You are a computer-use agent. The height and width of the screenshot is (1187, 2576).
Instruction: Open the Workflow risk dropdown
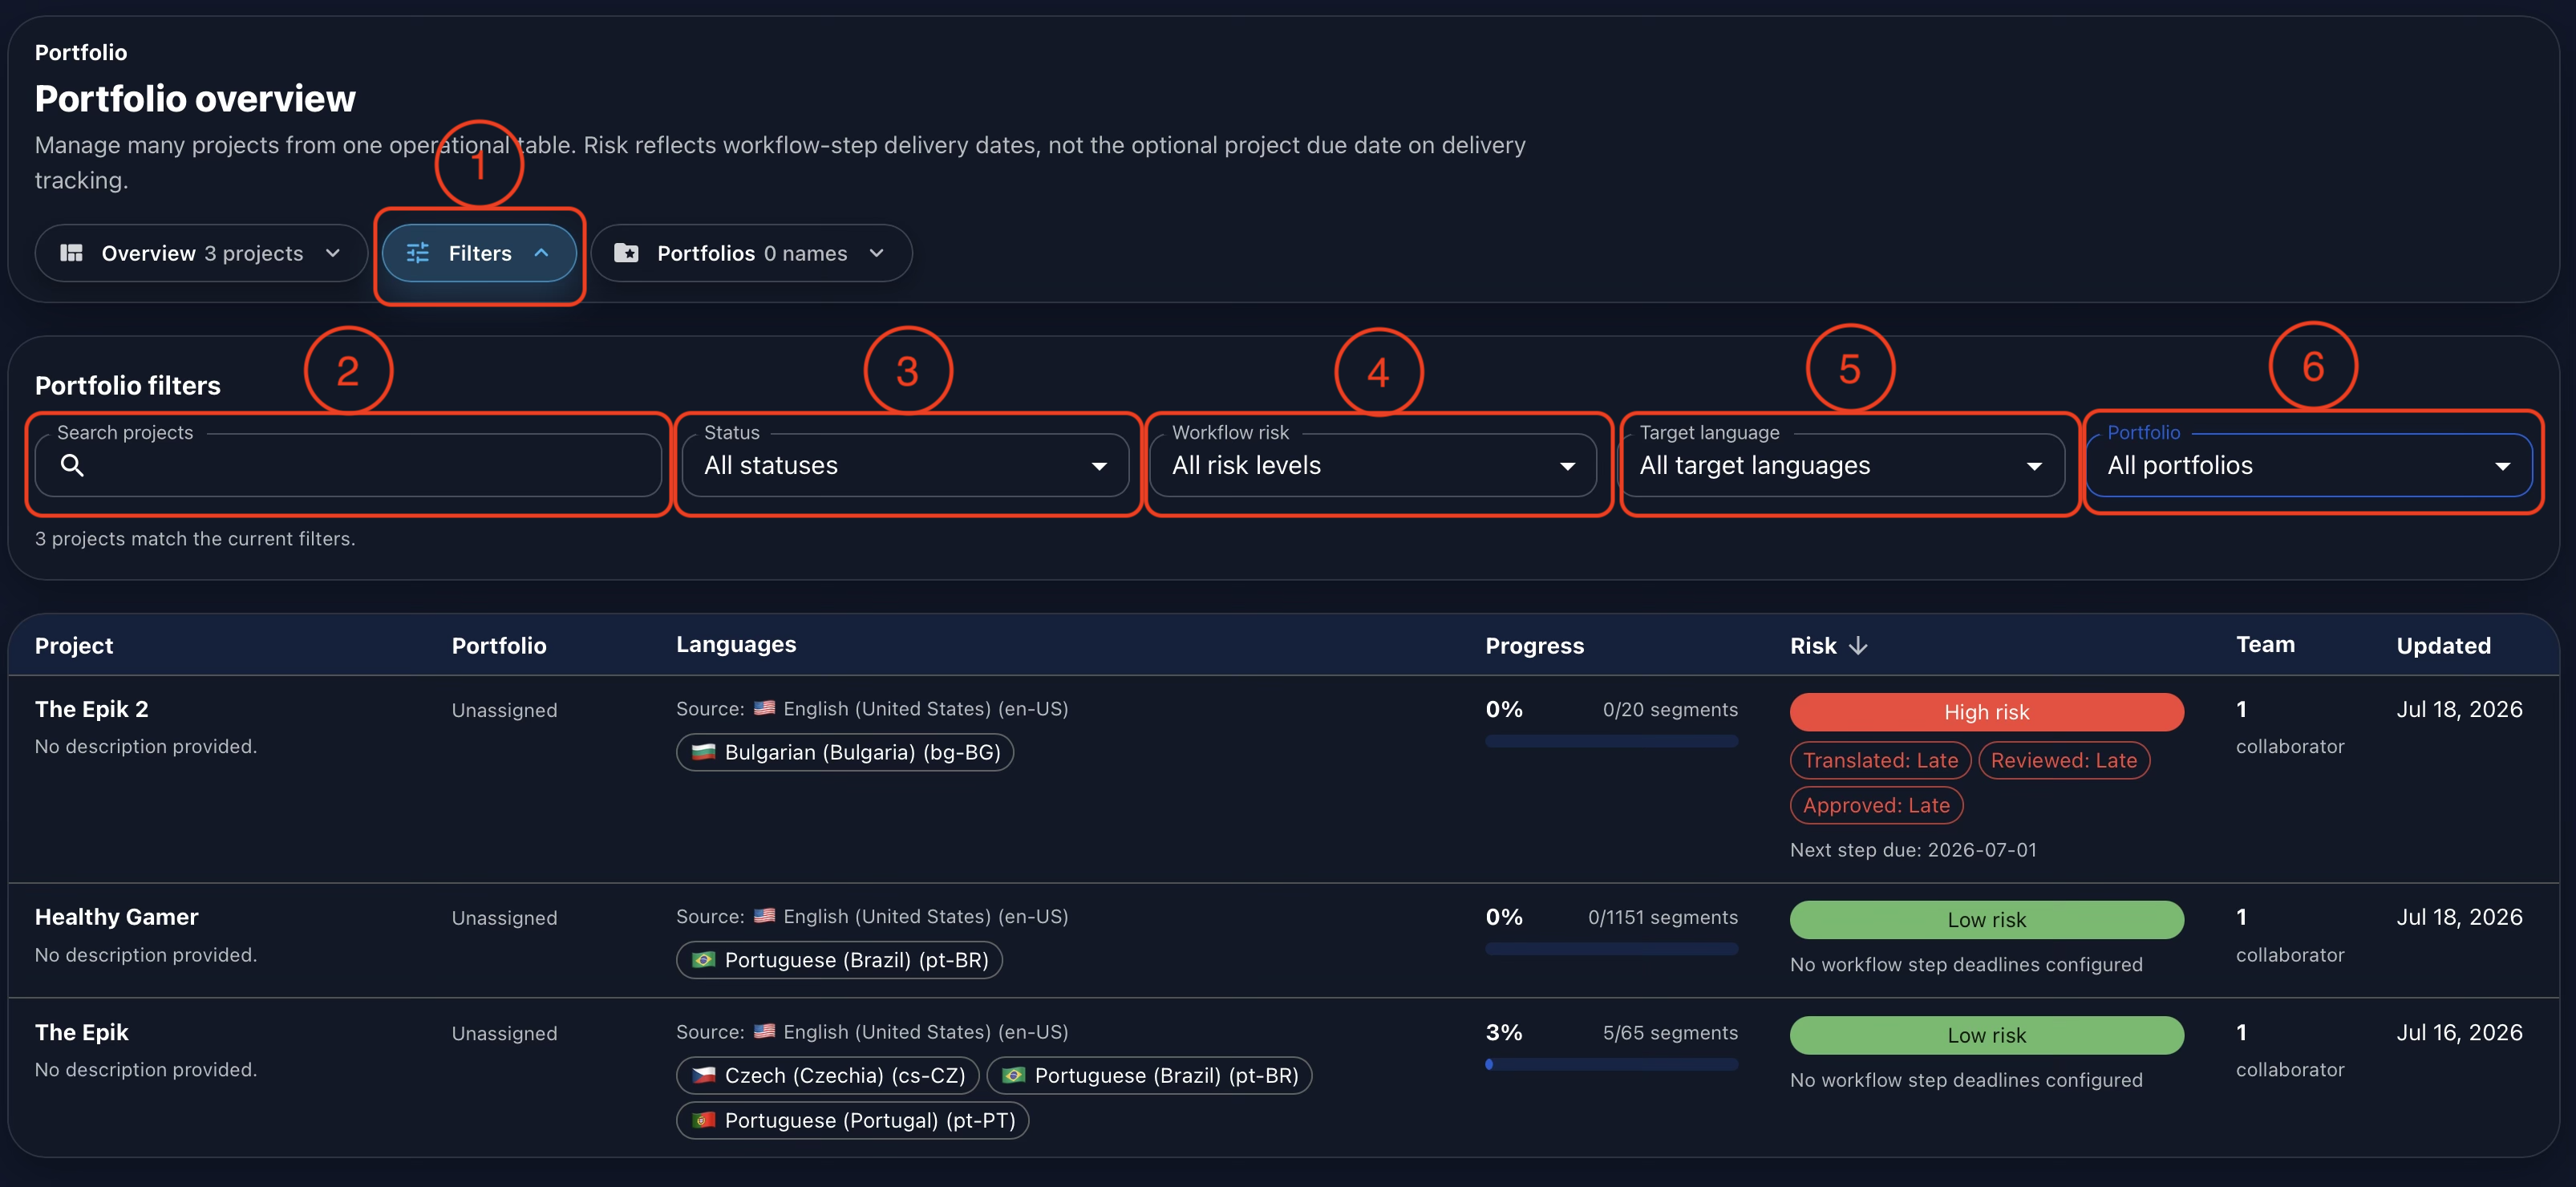click(1373, 465)
